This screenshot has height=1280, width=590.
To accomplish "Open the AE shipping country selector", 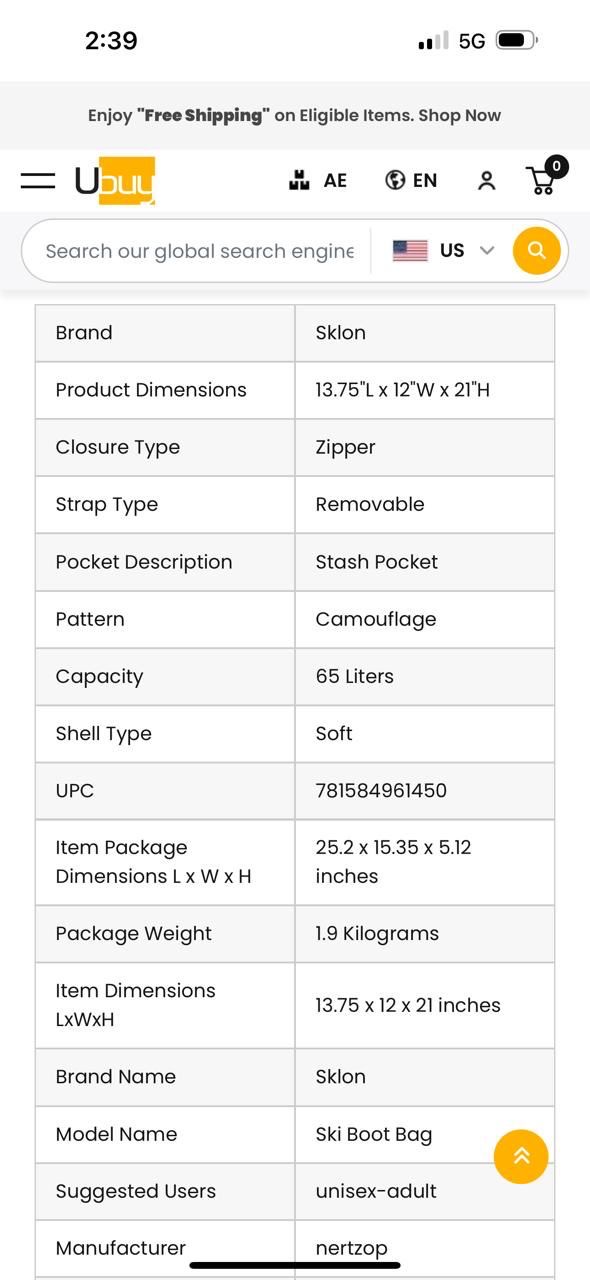I will click(317, 180).
